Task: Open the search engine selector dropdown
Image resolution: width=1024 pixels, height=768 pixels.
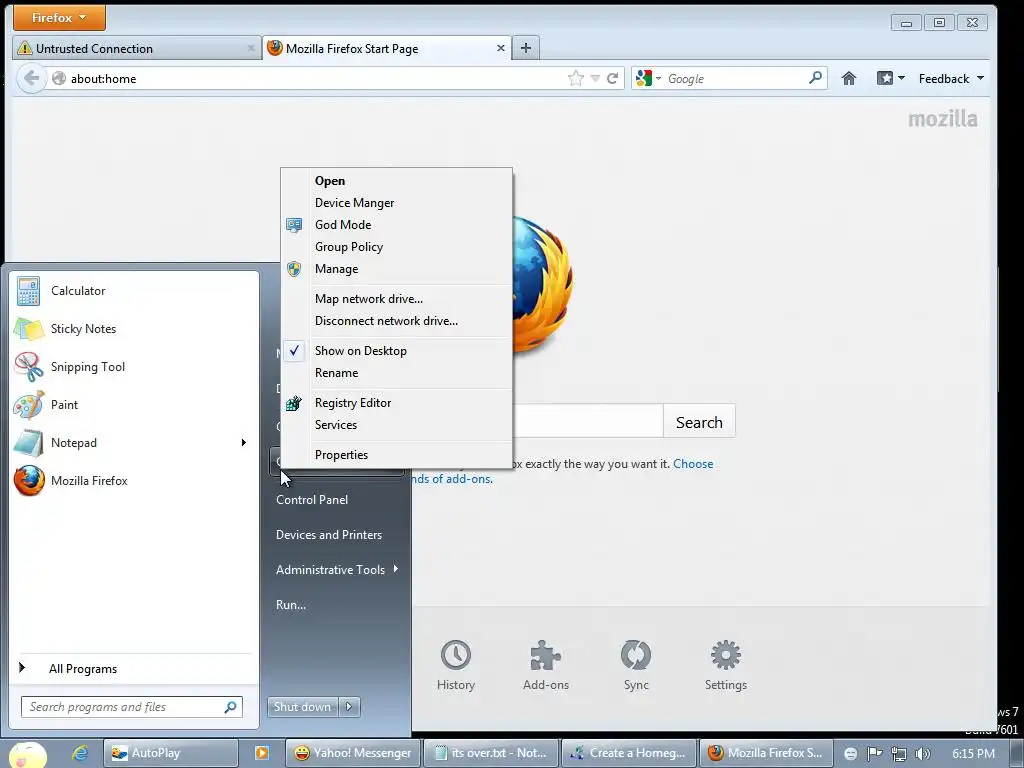Action: pos(648,78)
